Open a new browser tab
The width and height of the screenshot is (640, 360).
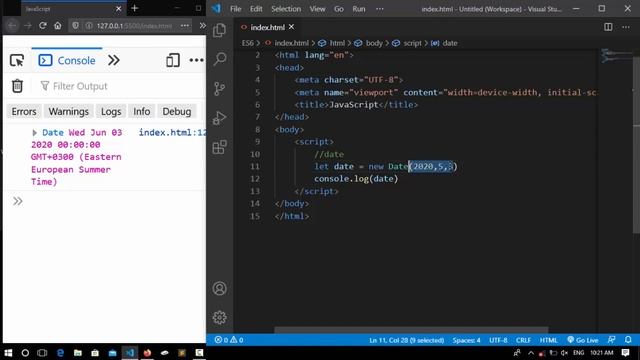pyautogui.click(x=134, y=8)
